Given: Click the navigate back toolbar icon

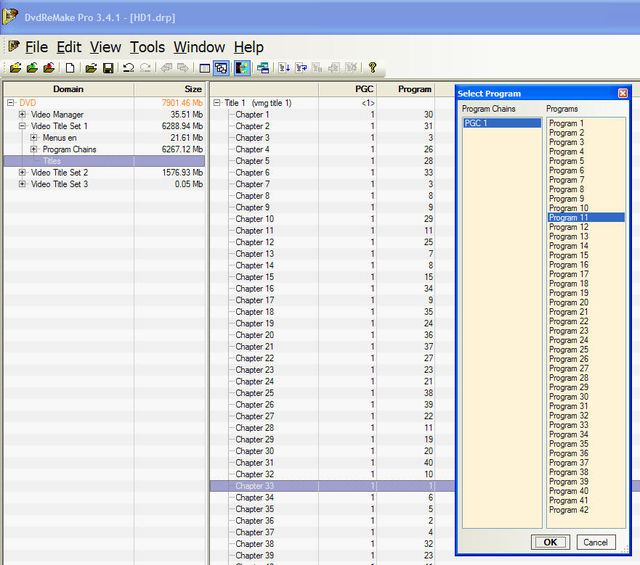Looking at the screenshot, I should pyautogui.click(x=166, y=68).
